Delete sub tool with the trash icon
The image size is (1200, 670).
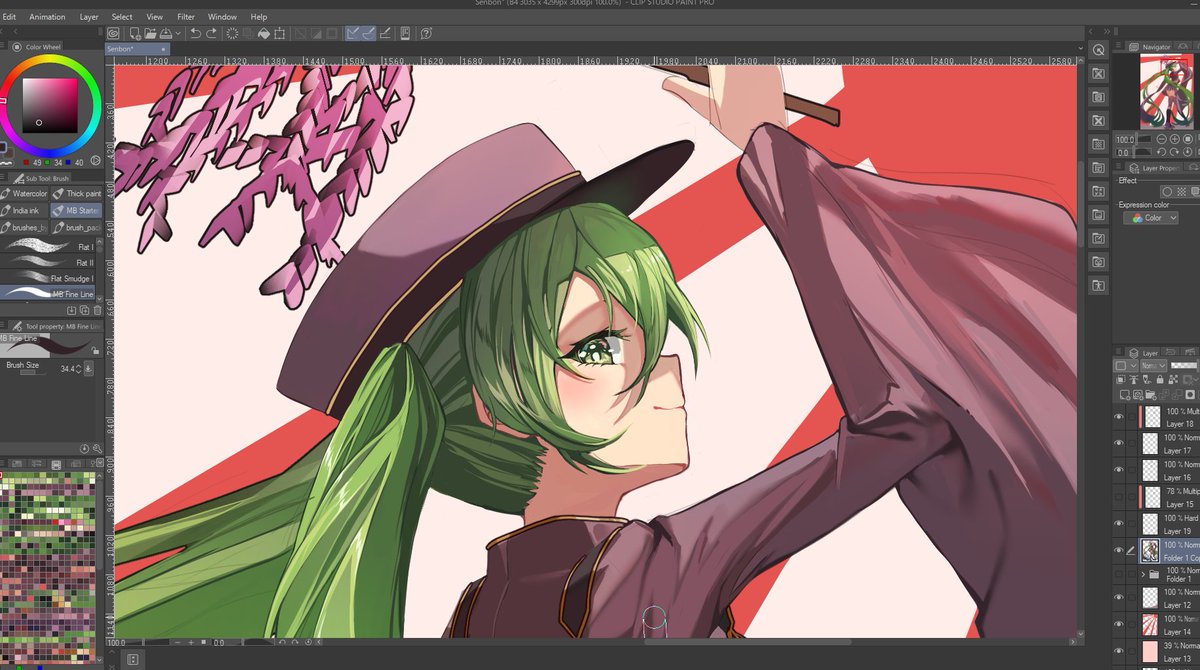pos(97,310)
